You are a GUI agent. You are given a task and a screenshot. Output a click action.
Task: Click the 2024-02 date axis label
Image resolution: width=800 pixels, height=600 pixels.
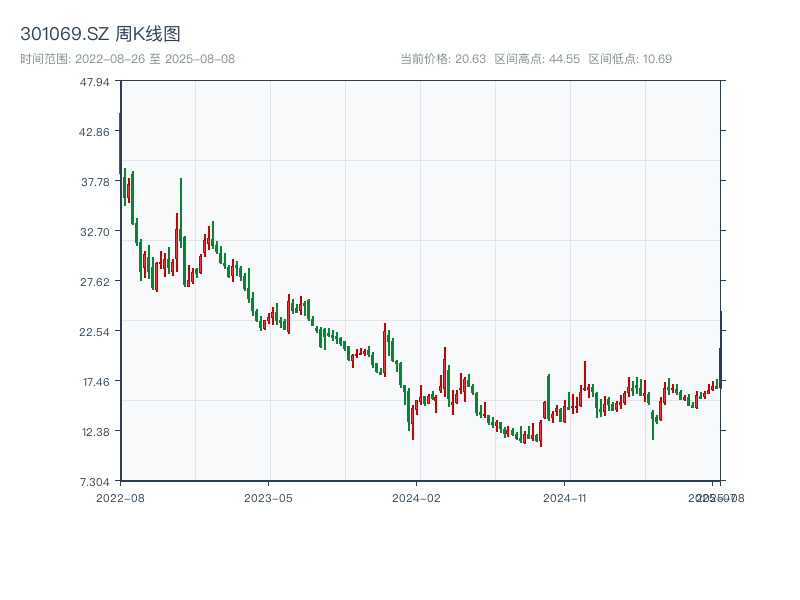(417, 497)
